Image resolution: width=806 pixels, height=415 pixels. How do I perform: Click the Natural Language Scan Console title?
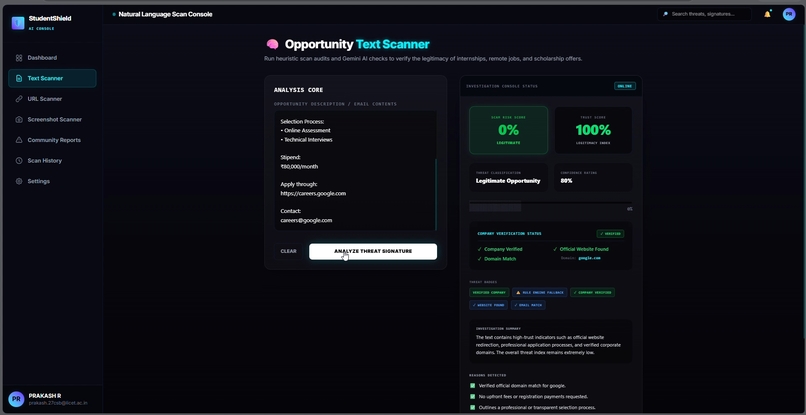click(165, 14)
